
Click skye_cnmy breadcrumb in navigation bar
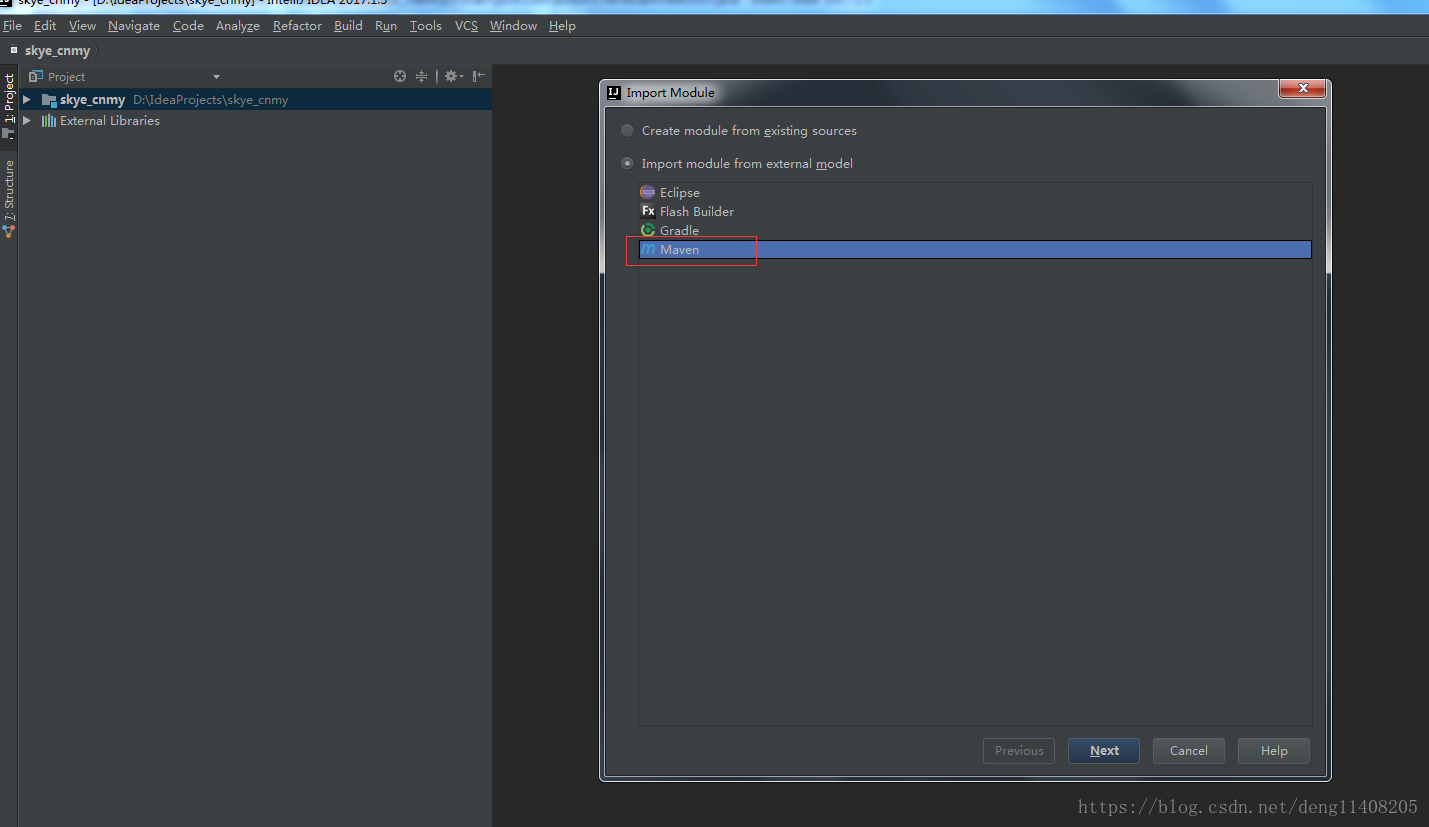58,50
